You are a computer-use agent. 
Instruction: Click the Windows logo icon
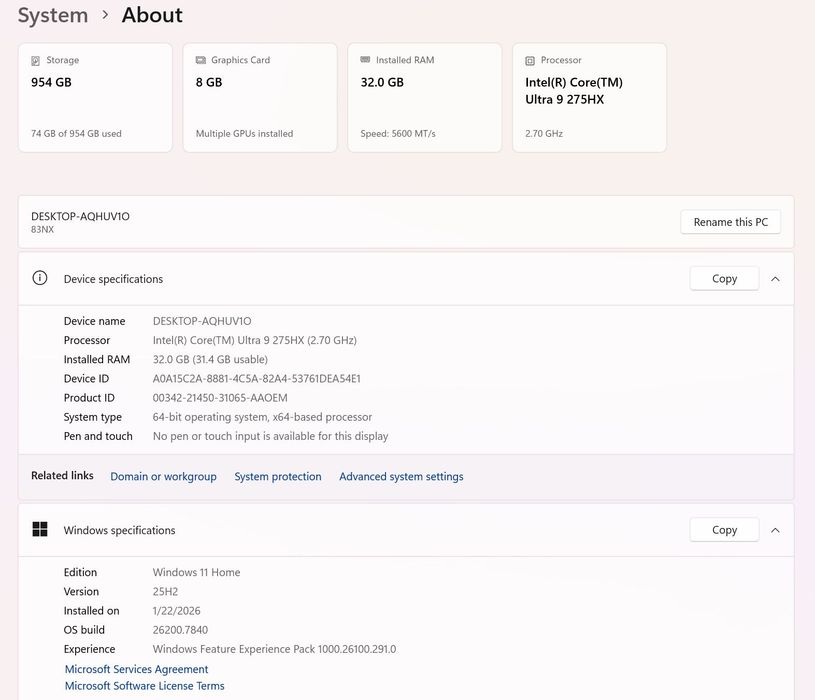pos(40,529)
